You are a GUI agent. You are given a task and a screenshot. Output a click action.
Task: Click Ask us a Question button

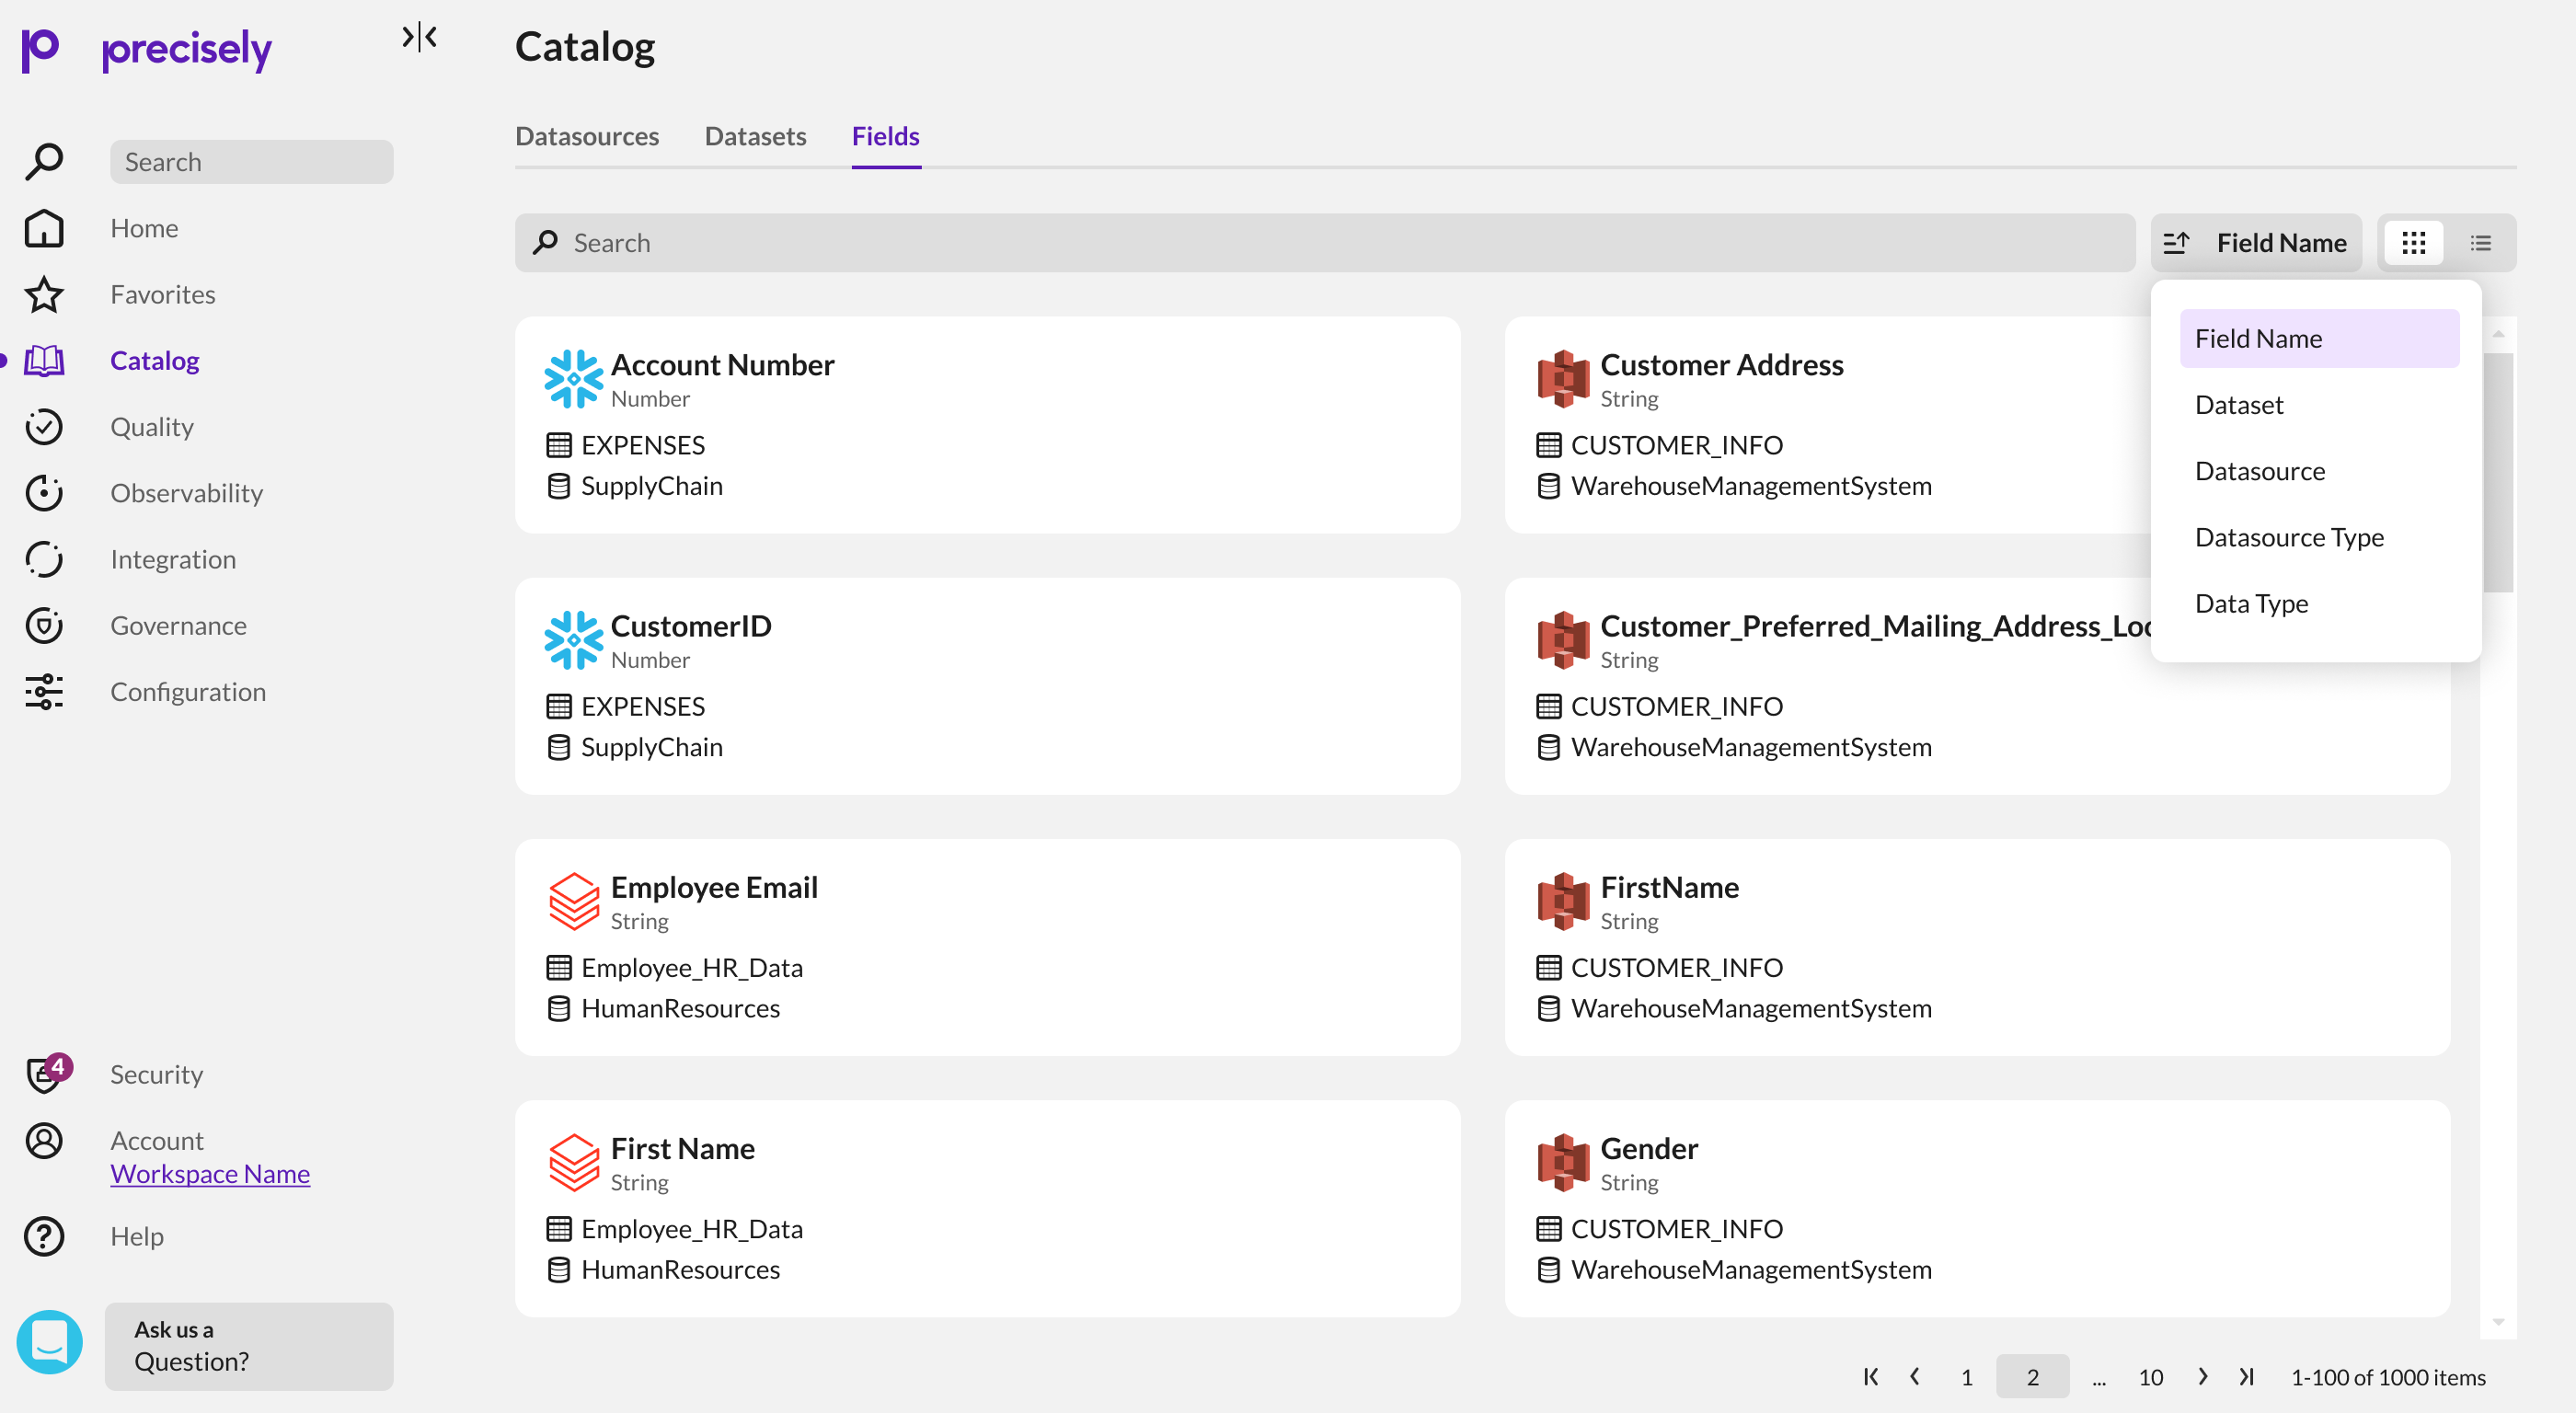click(x=249, y=1346)
